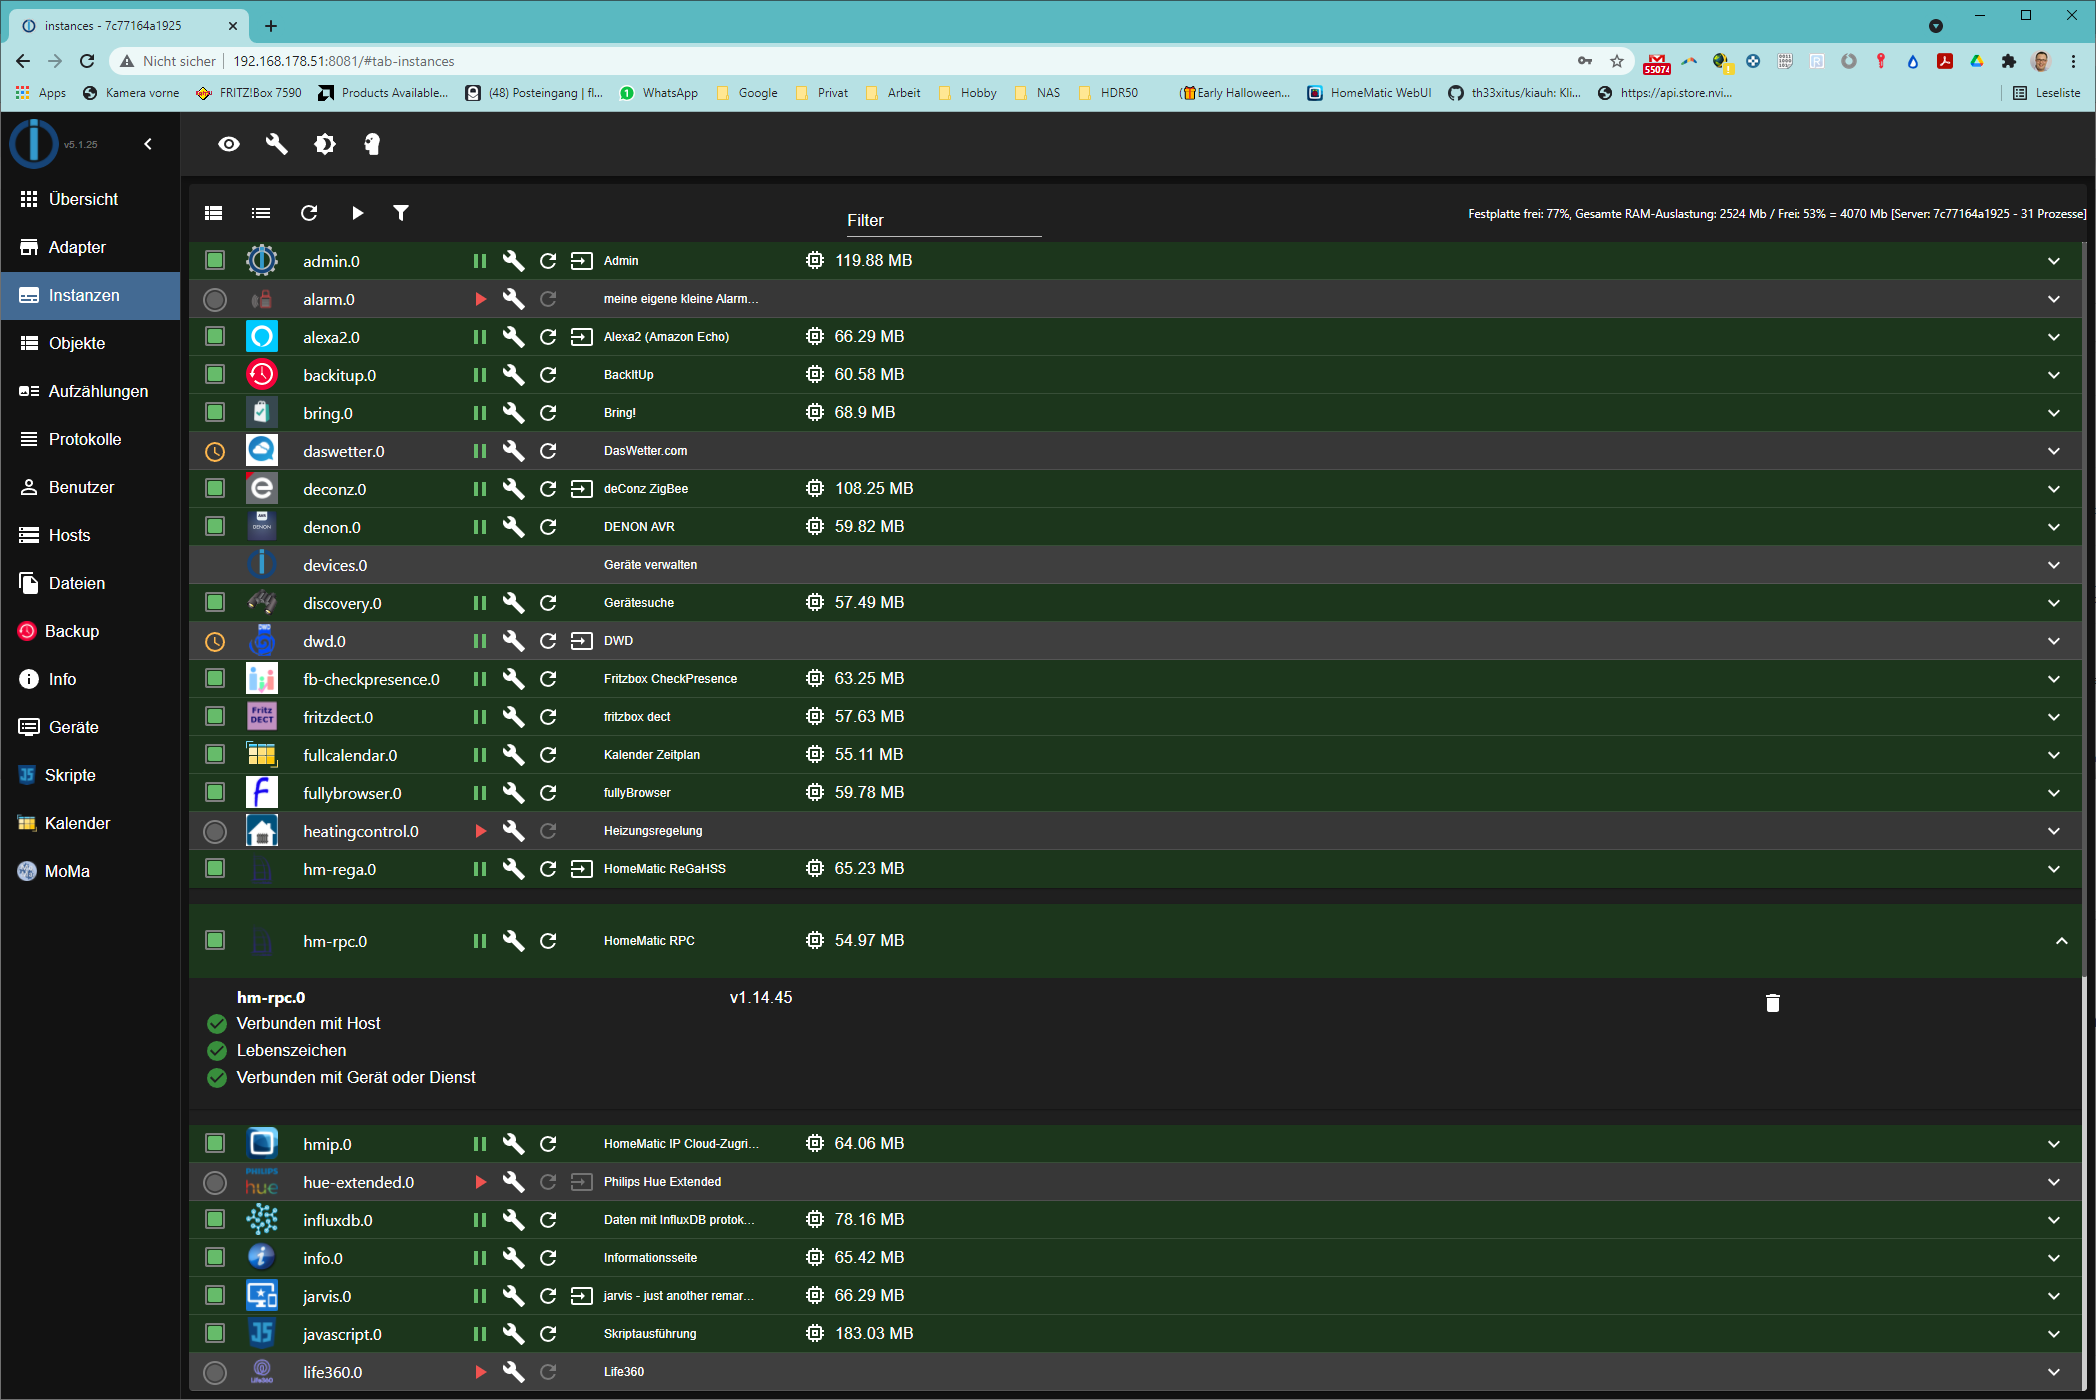Toggle the backitup.0 status checkbox
Image resolution: width=2096 pixels, height=1400 pixels.
click(215, 375)
